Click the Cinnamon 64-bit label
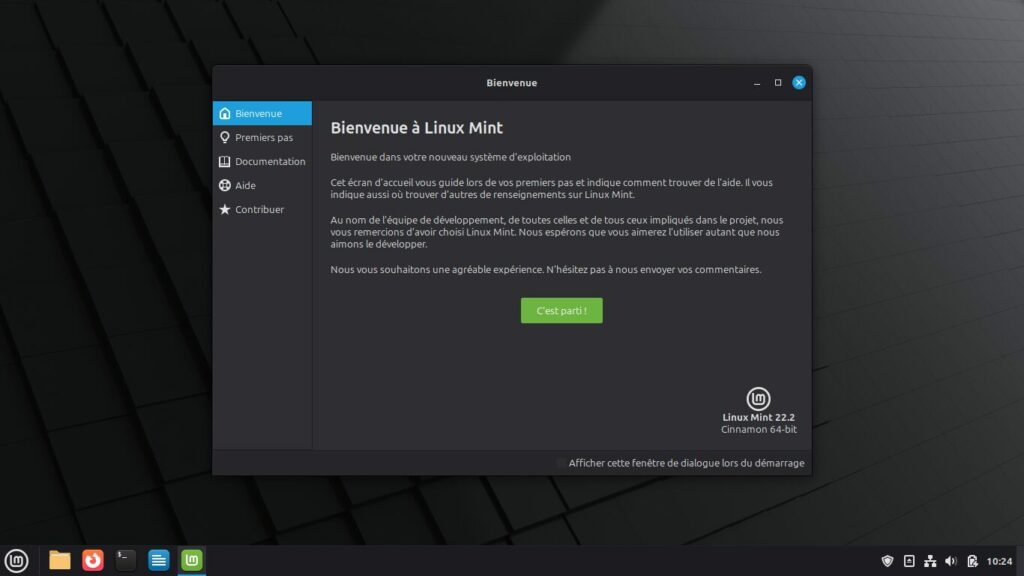1024x576 pixels. tap(758, 430)
